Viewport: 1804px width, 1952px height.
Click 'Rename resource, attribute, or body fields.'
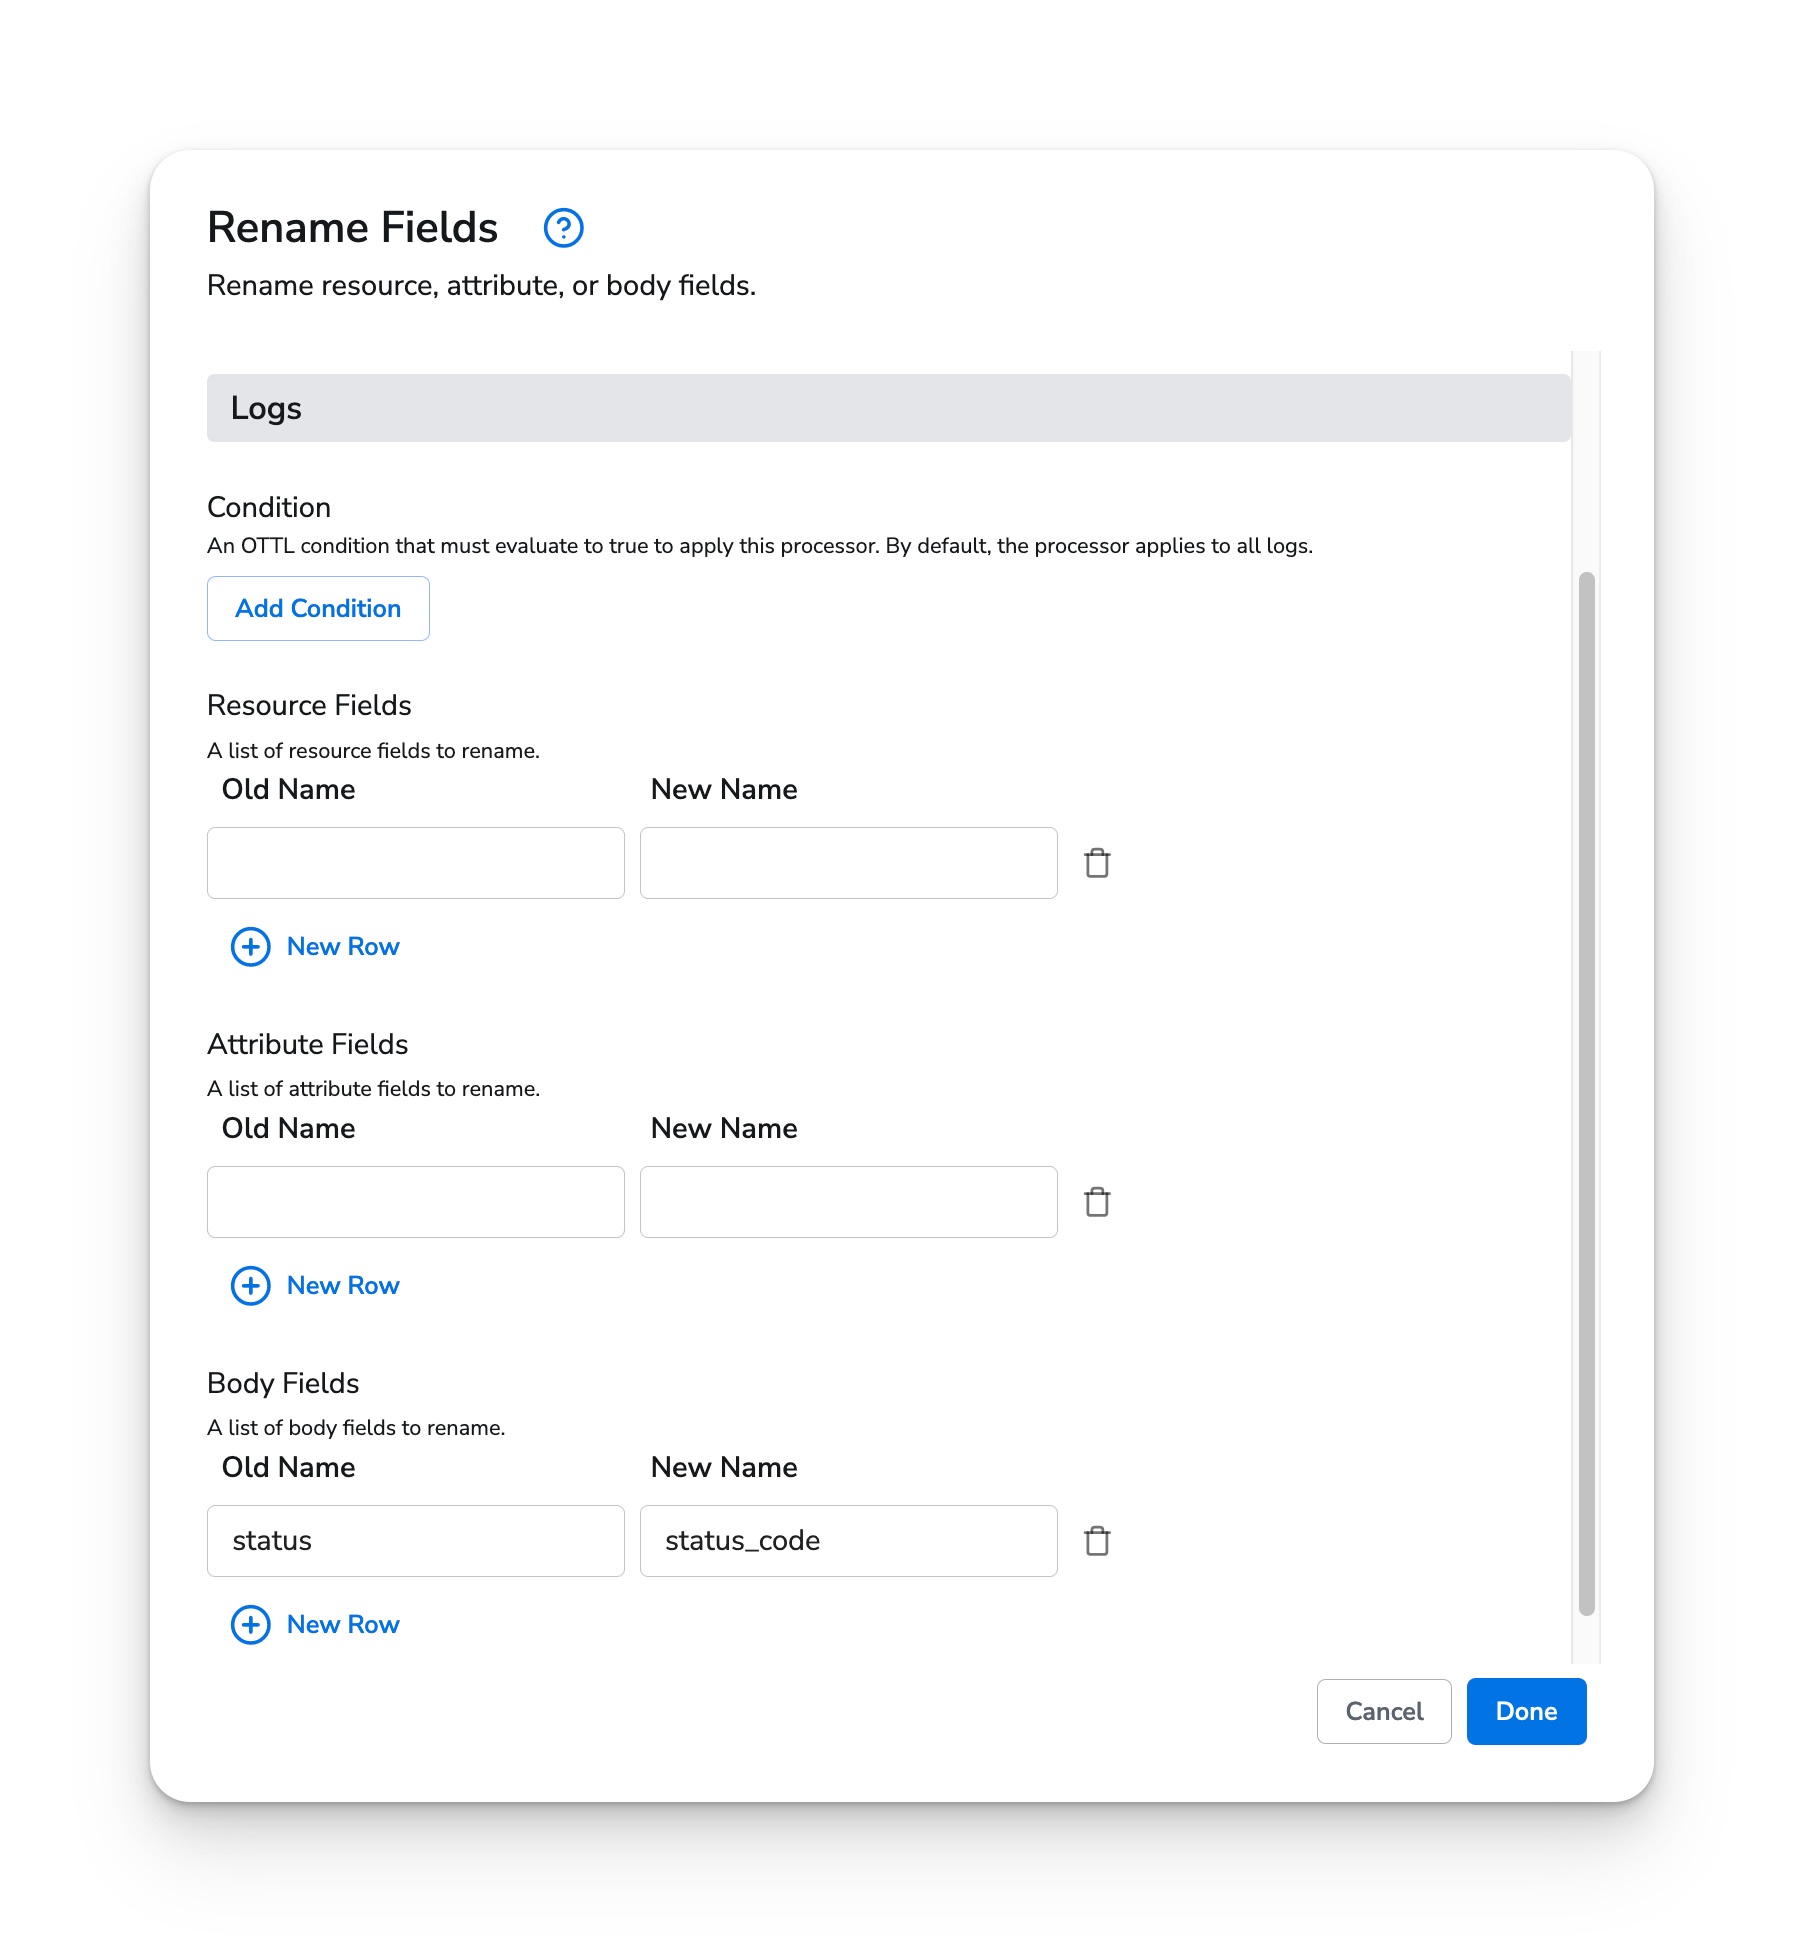[481, 286]
